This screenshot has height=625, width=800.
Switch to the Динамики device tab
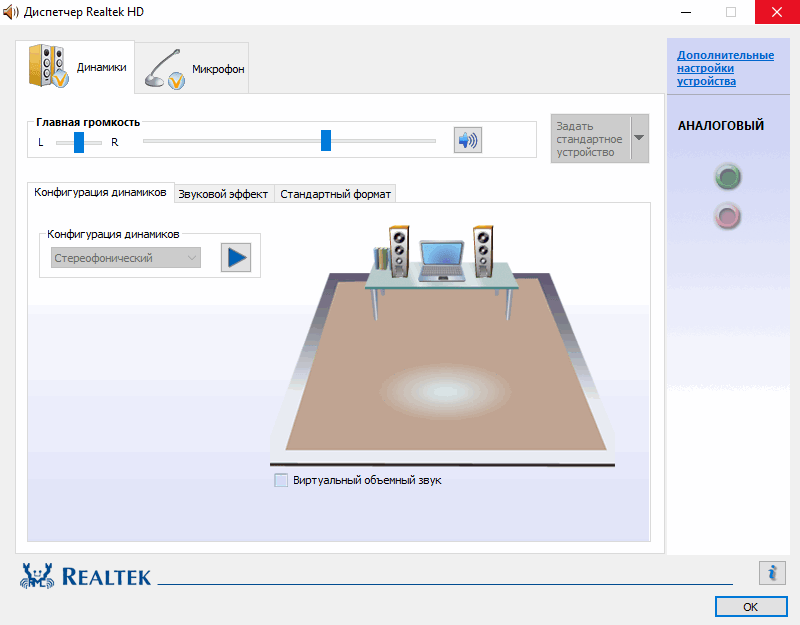(75, 67)
